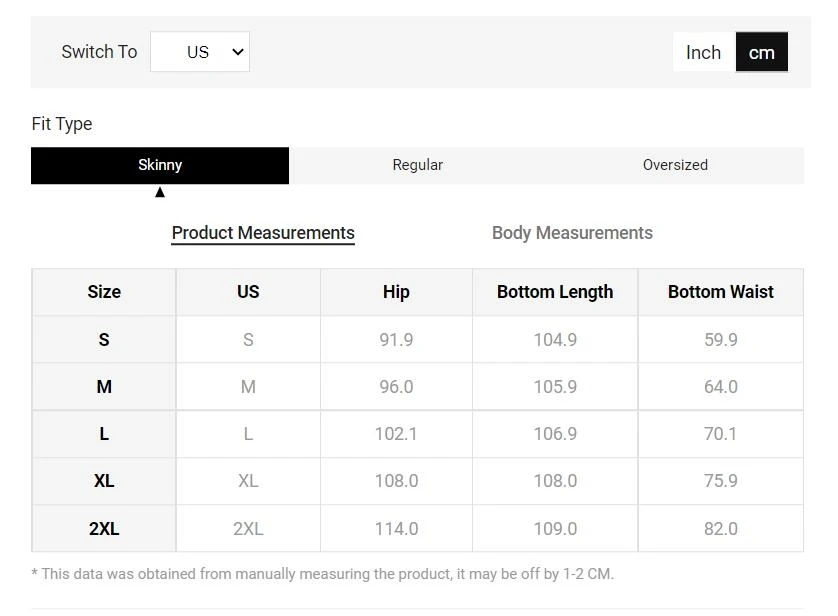
Task: Click the bold XL size row label
Action: (x=104, y=481)
